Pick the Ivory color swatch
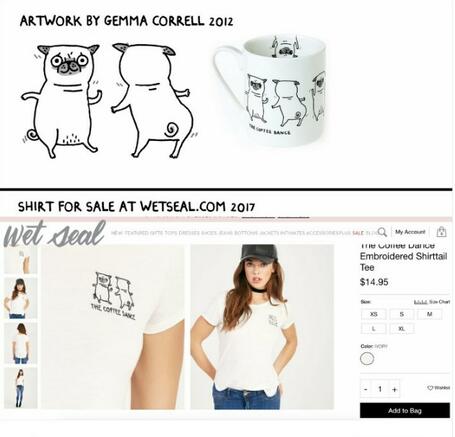Screen dimensions: 455x437 (367, 359)
